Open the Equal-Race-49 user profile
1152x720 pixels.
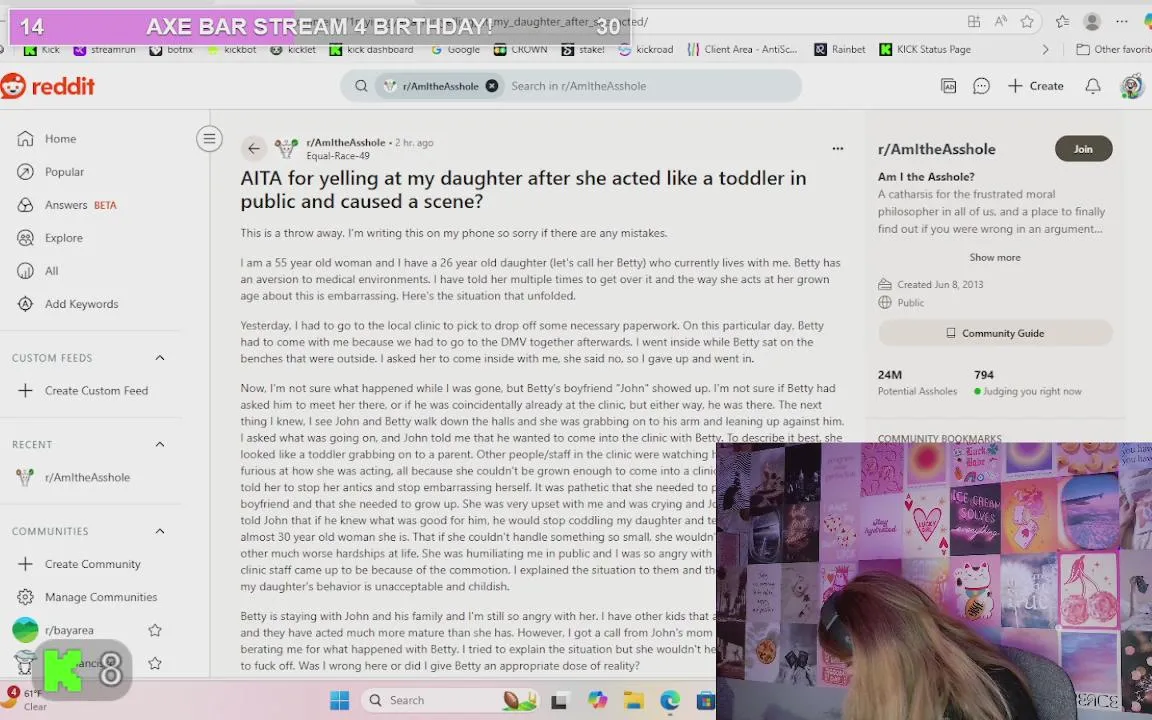tap(338, 156)
